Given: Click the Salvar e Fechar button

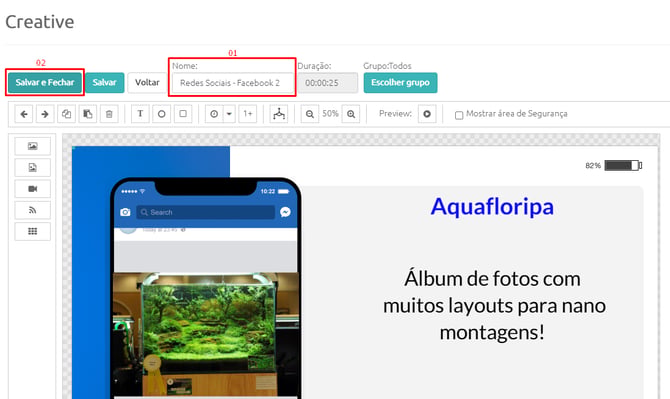Looking at the screenshot, I should coord(45,82).
